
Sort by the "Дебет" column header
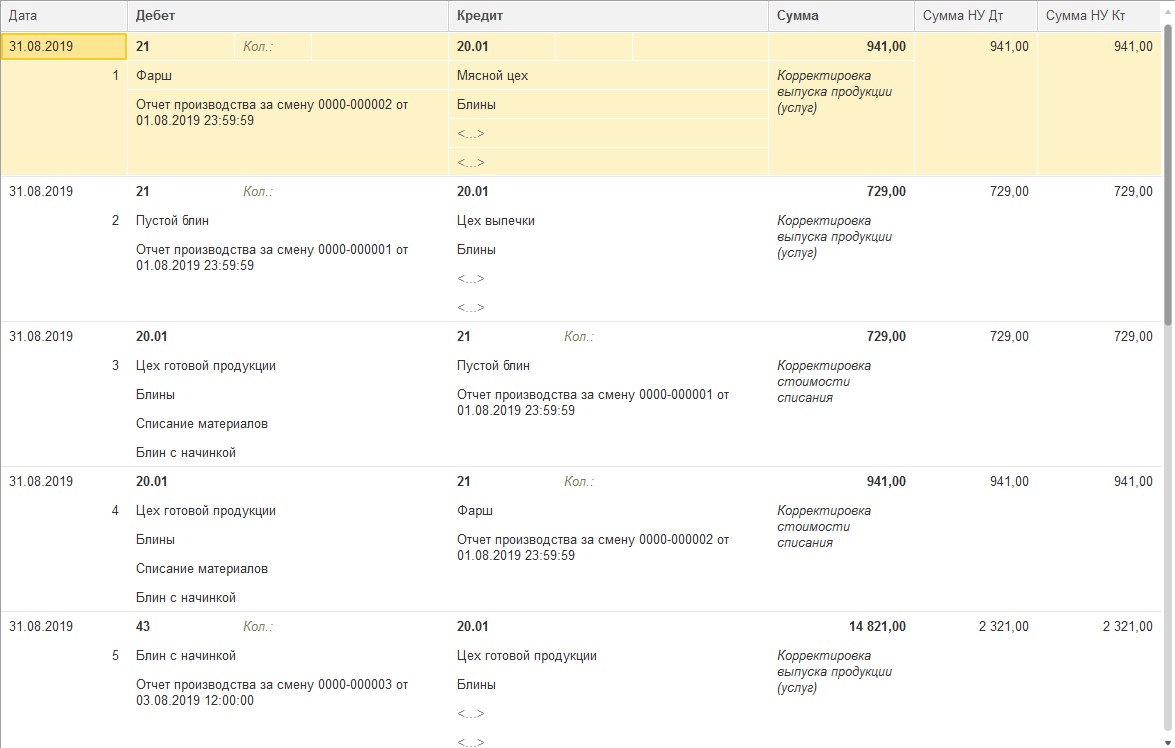156,15
